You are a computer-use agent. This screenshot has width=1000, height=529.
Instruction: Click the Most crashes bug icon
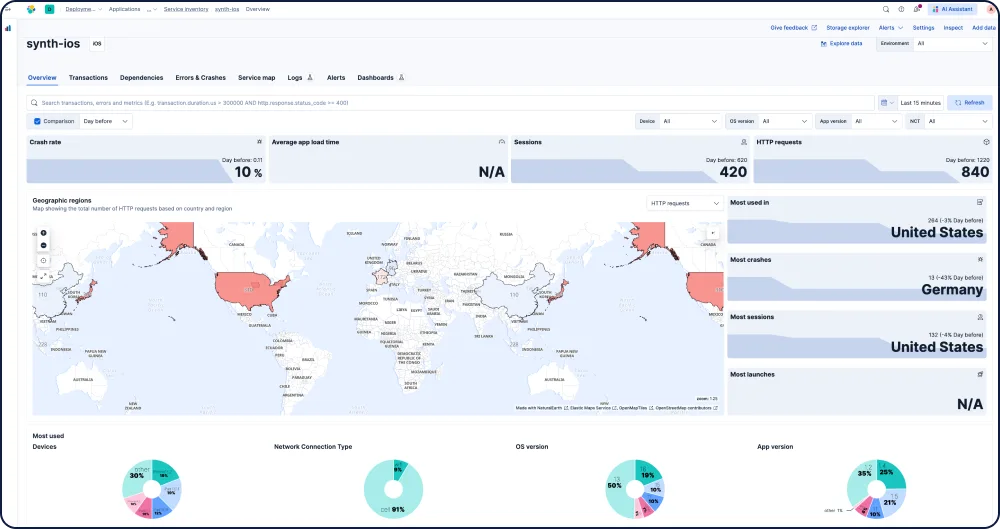coord(980,260)
